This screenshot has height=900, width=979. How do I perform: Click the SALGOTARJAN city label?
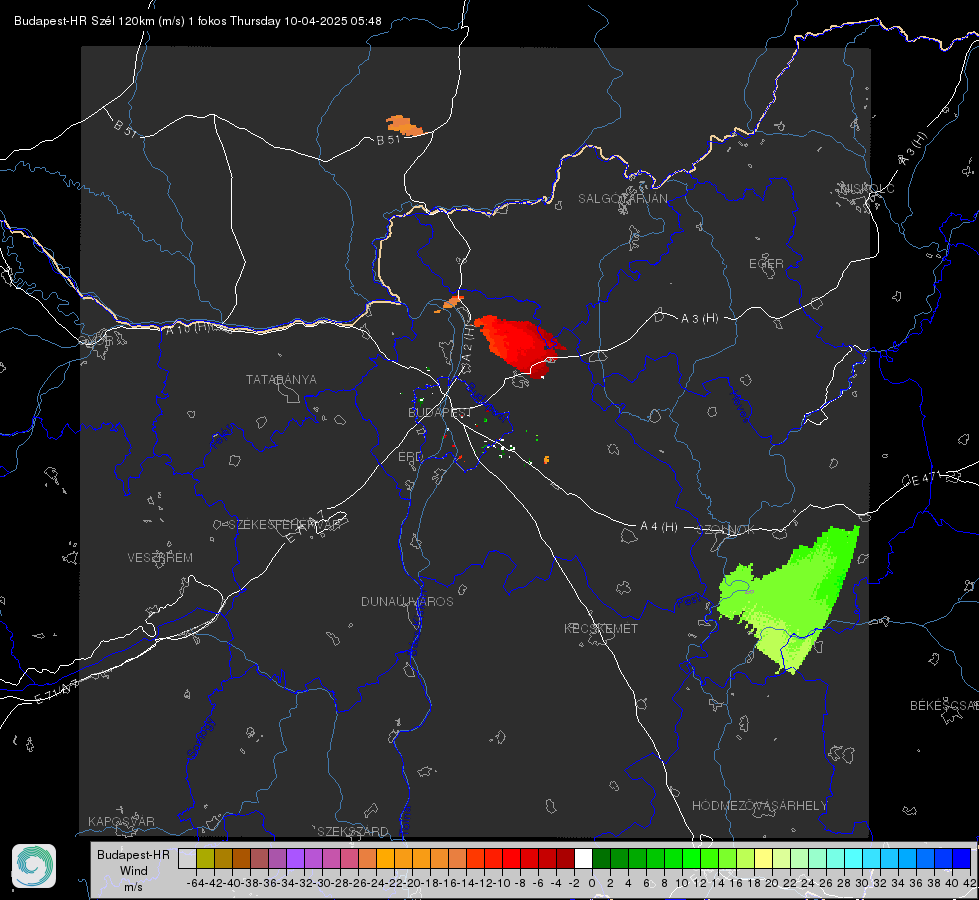point(622,199)
